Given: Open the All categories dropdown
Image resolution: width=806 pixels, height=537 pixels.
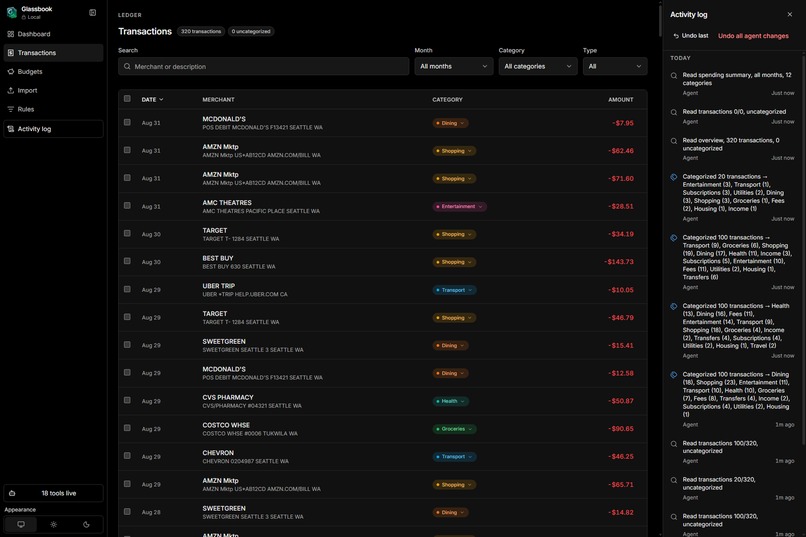Looking at the screenshot, I should [538, 66].
